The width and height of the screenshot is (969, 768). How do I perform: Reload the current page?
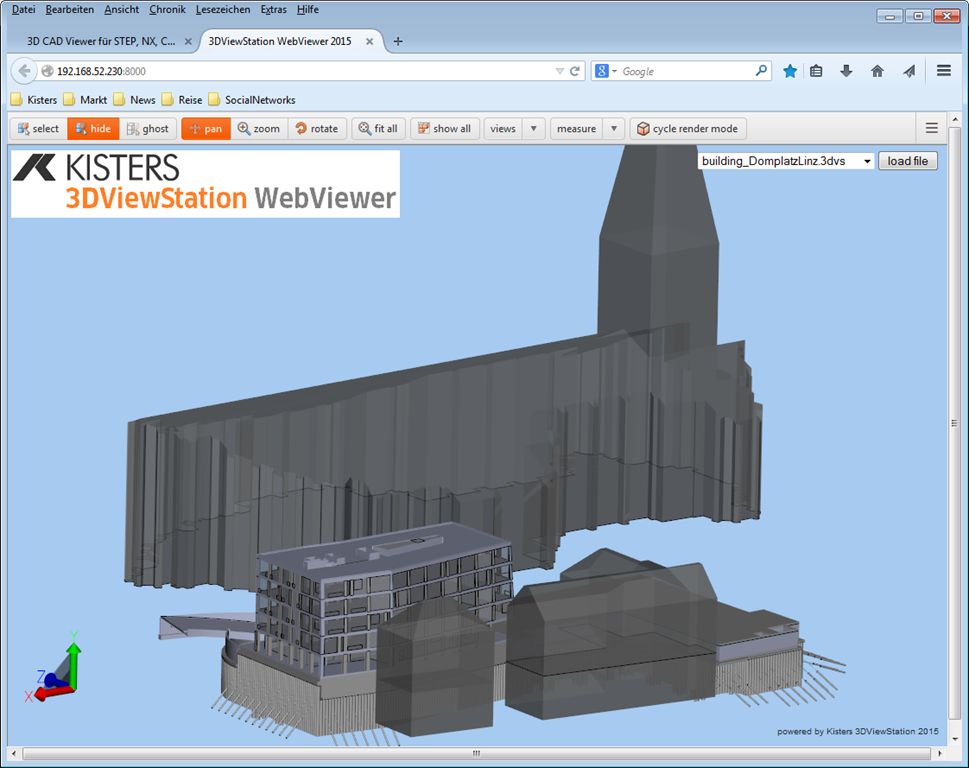pyautogui.click(x=575, y=71)
